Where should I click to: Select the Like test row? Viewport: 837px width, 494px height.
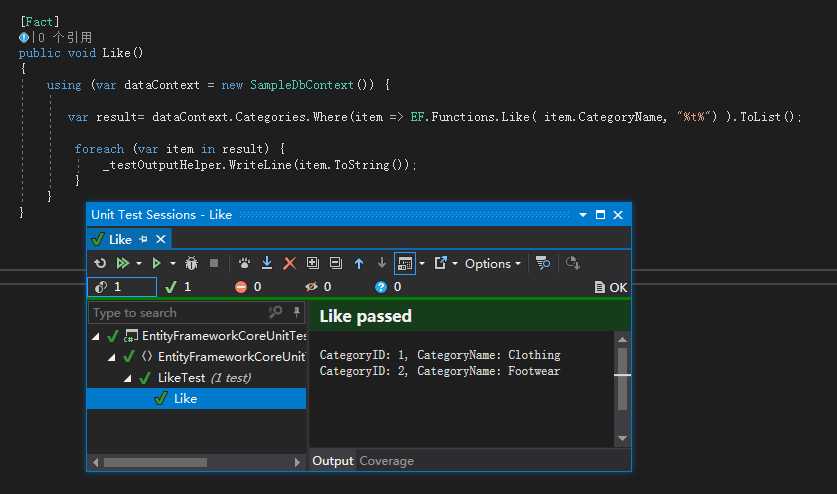[x=197, y=399]
